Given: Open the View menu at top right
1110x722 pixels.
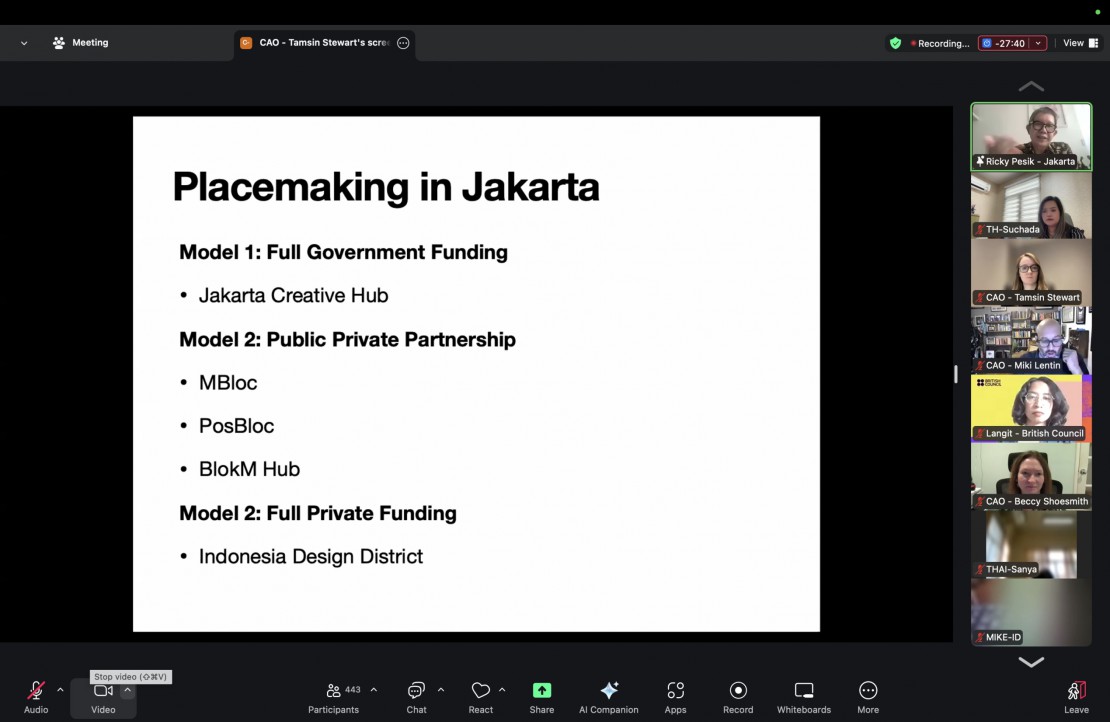Looking at the screenshot, I should (1078, 43).
